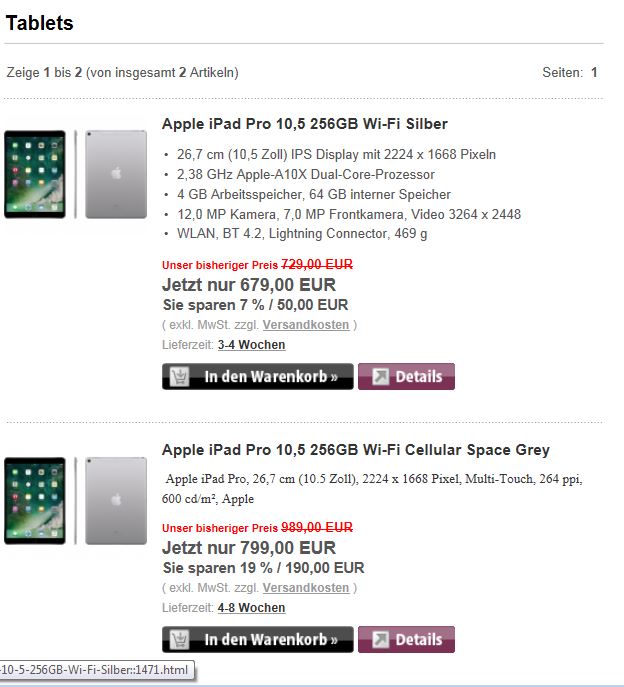The height and width of the screenshot is (687, 624).
Task: Open the 4-8 Wochen delivery time link
Action: point(251,608)
